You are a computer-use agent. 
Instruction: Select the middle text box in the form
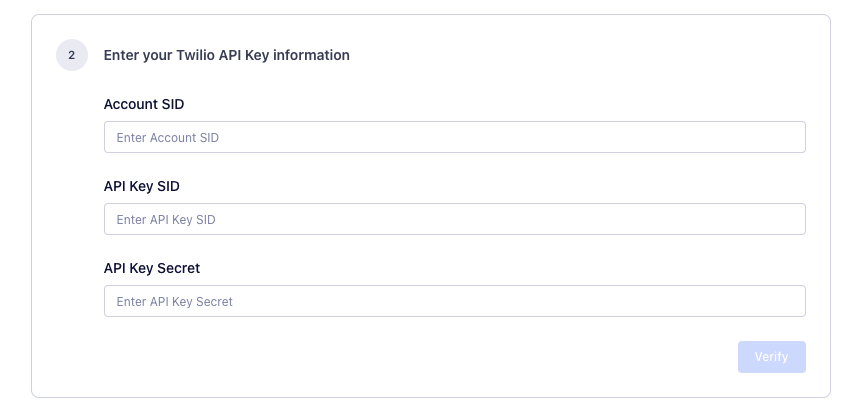[x=454, y=219]
